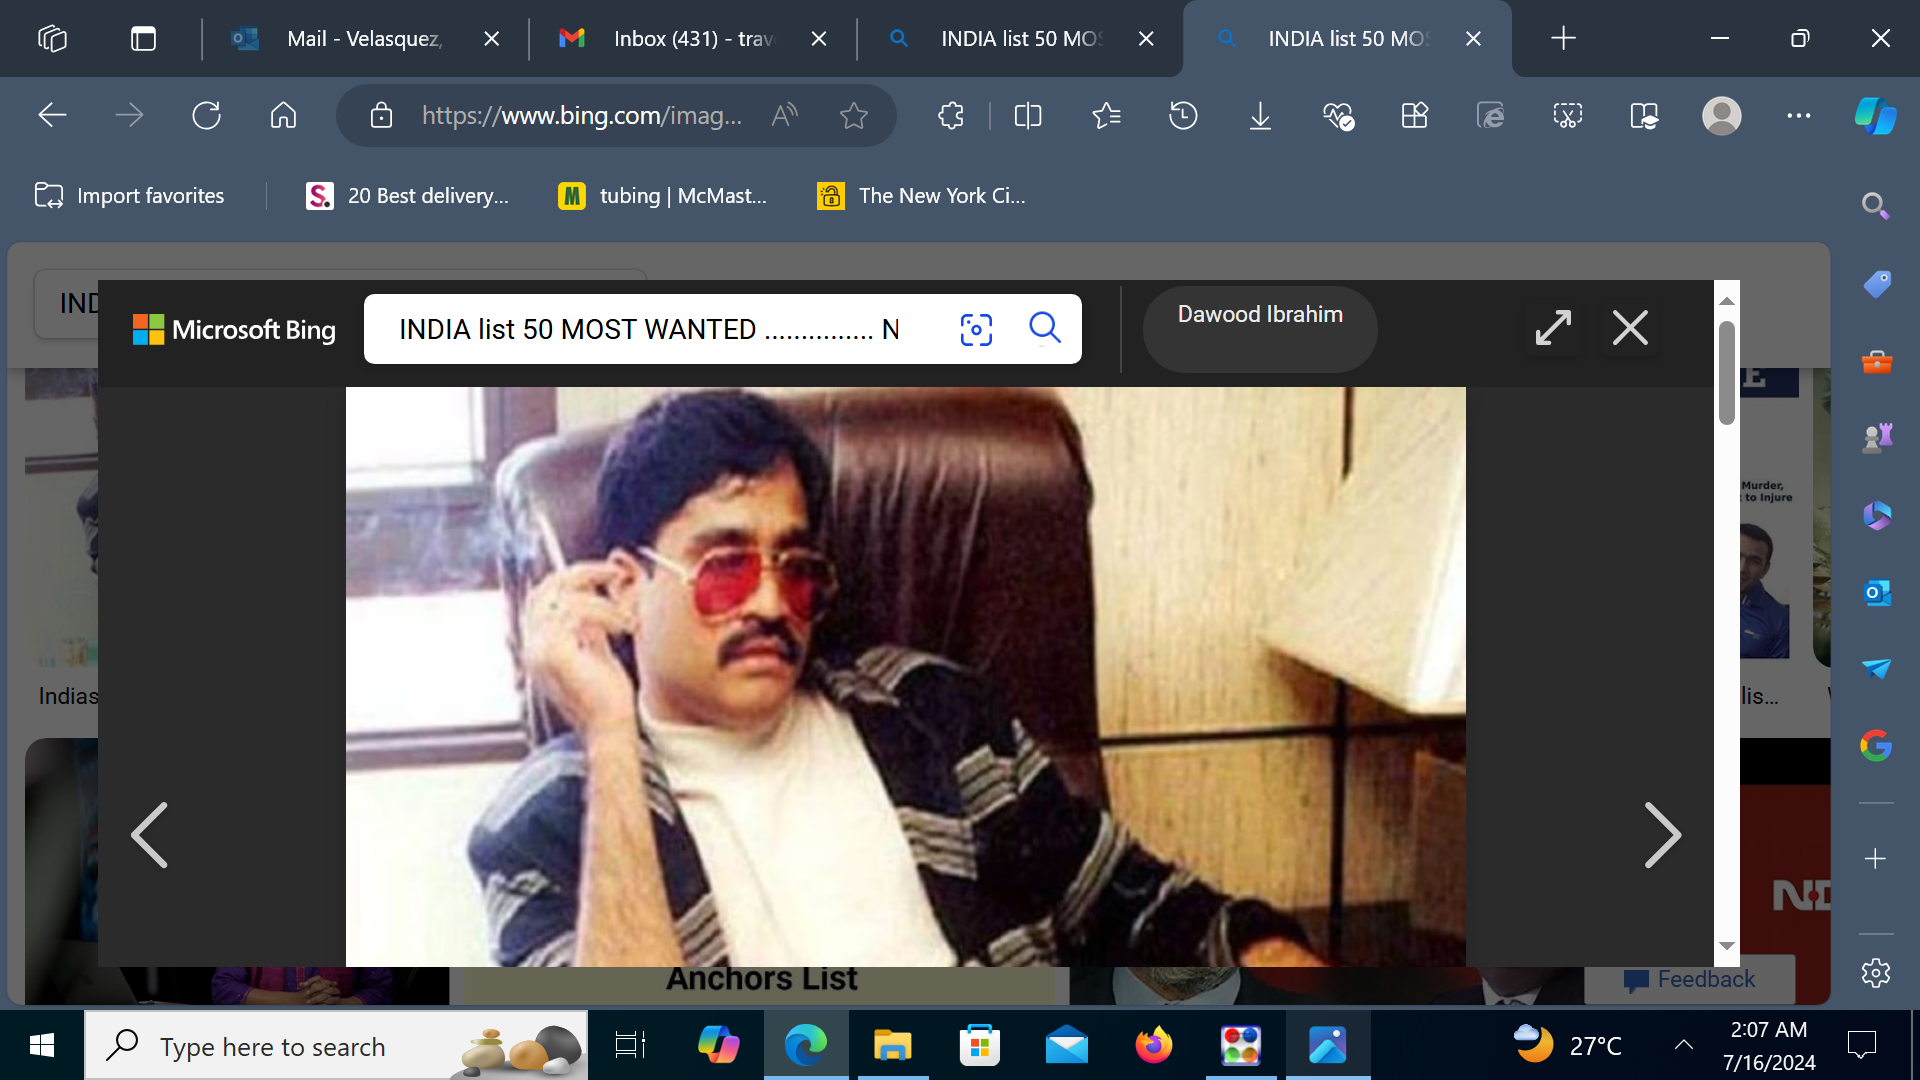Switch to Mail - Velasquez tab
The image size is (1920, 1080).
pyautogui.click(x=364, y=38)
